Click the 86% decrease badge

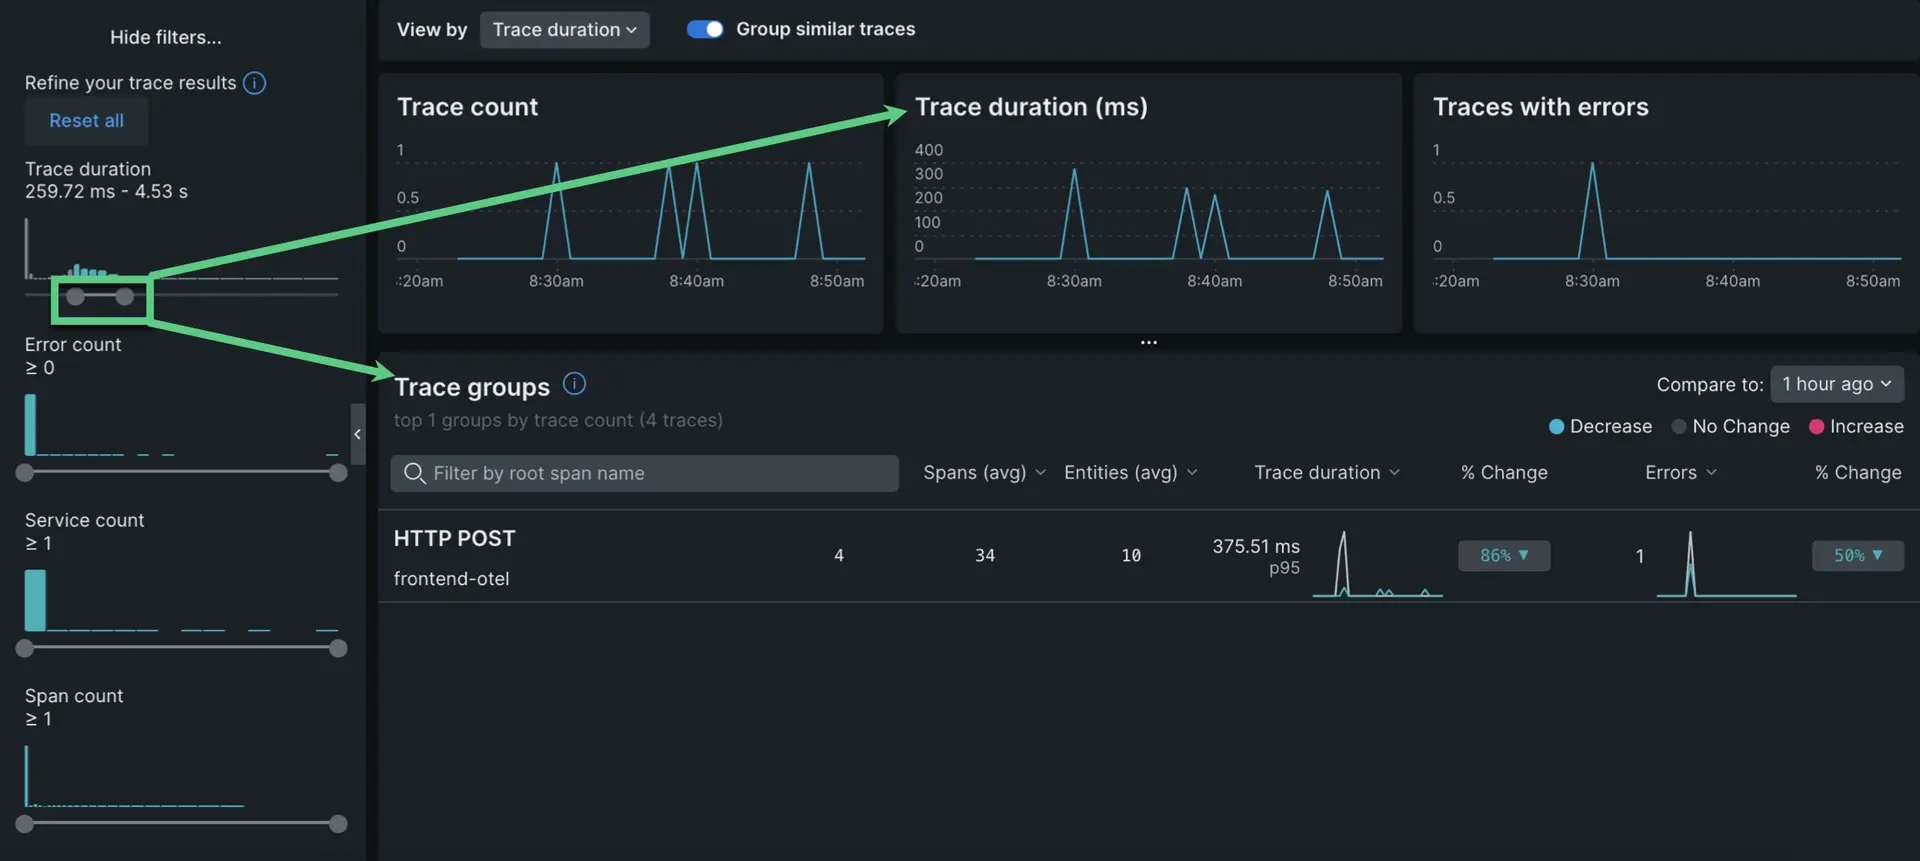coord(1503,556)
